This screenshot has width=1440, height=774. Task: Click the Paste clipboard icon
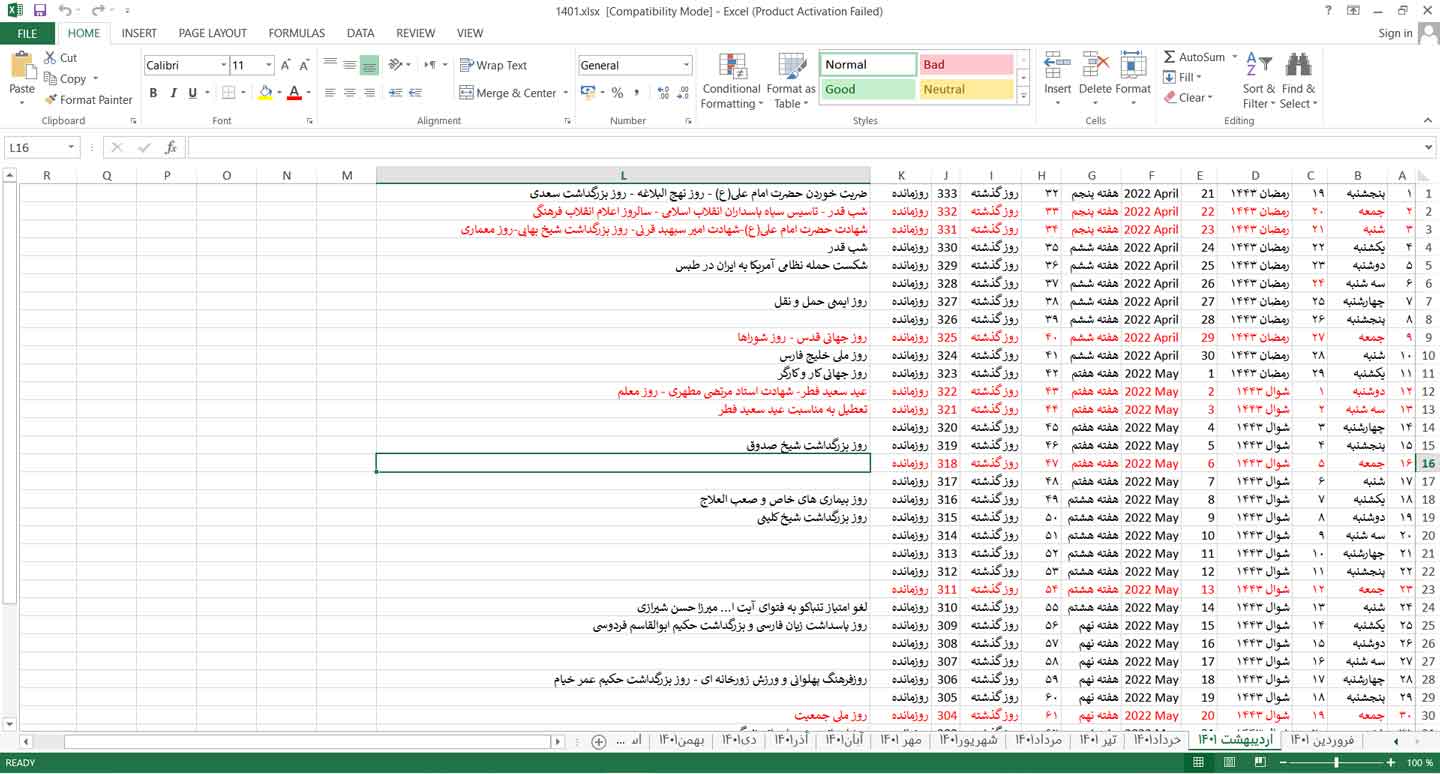(x=22, y=65)
